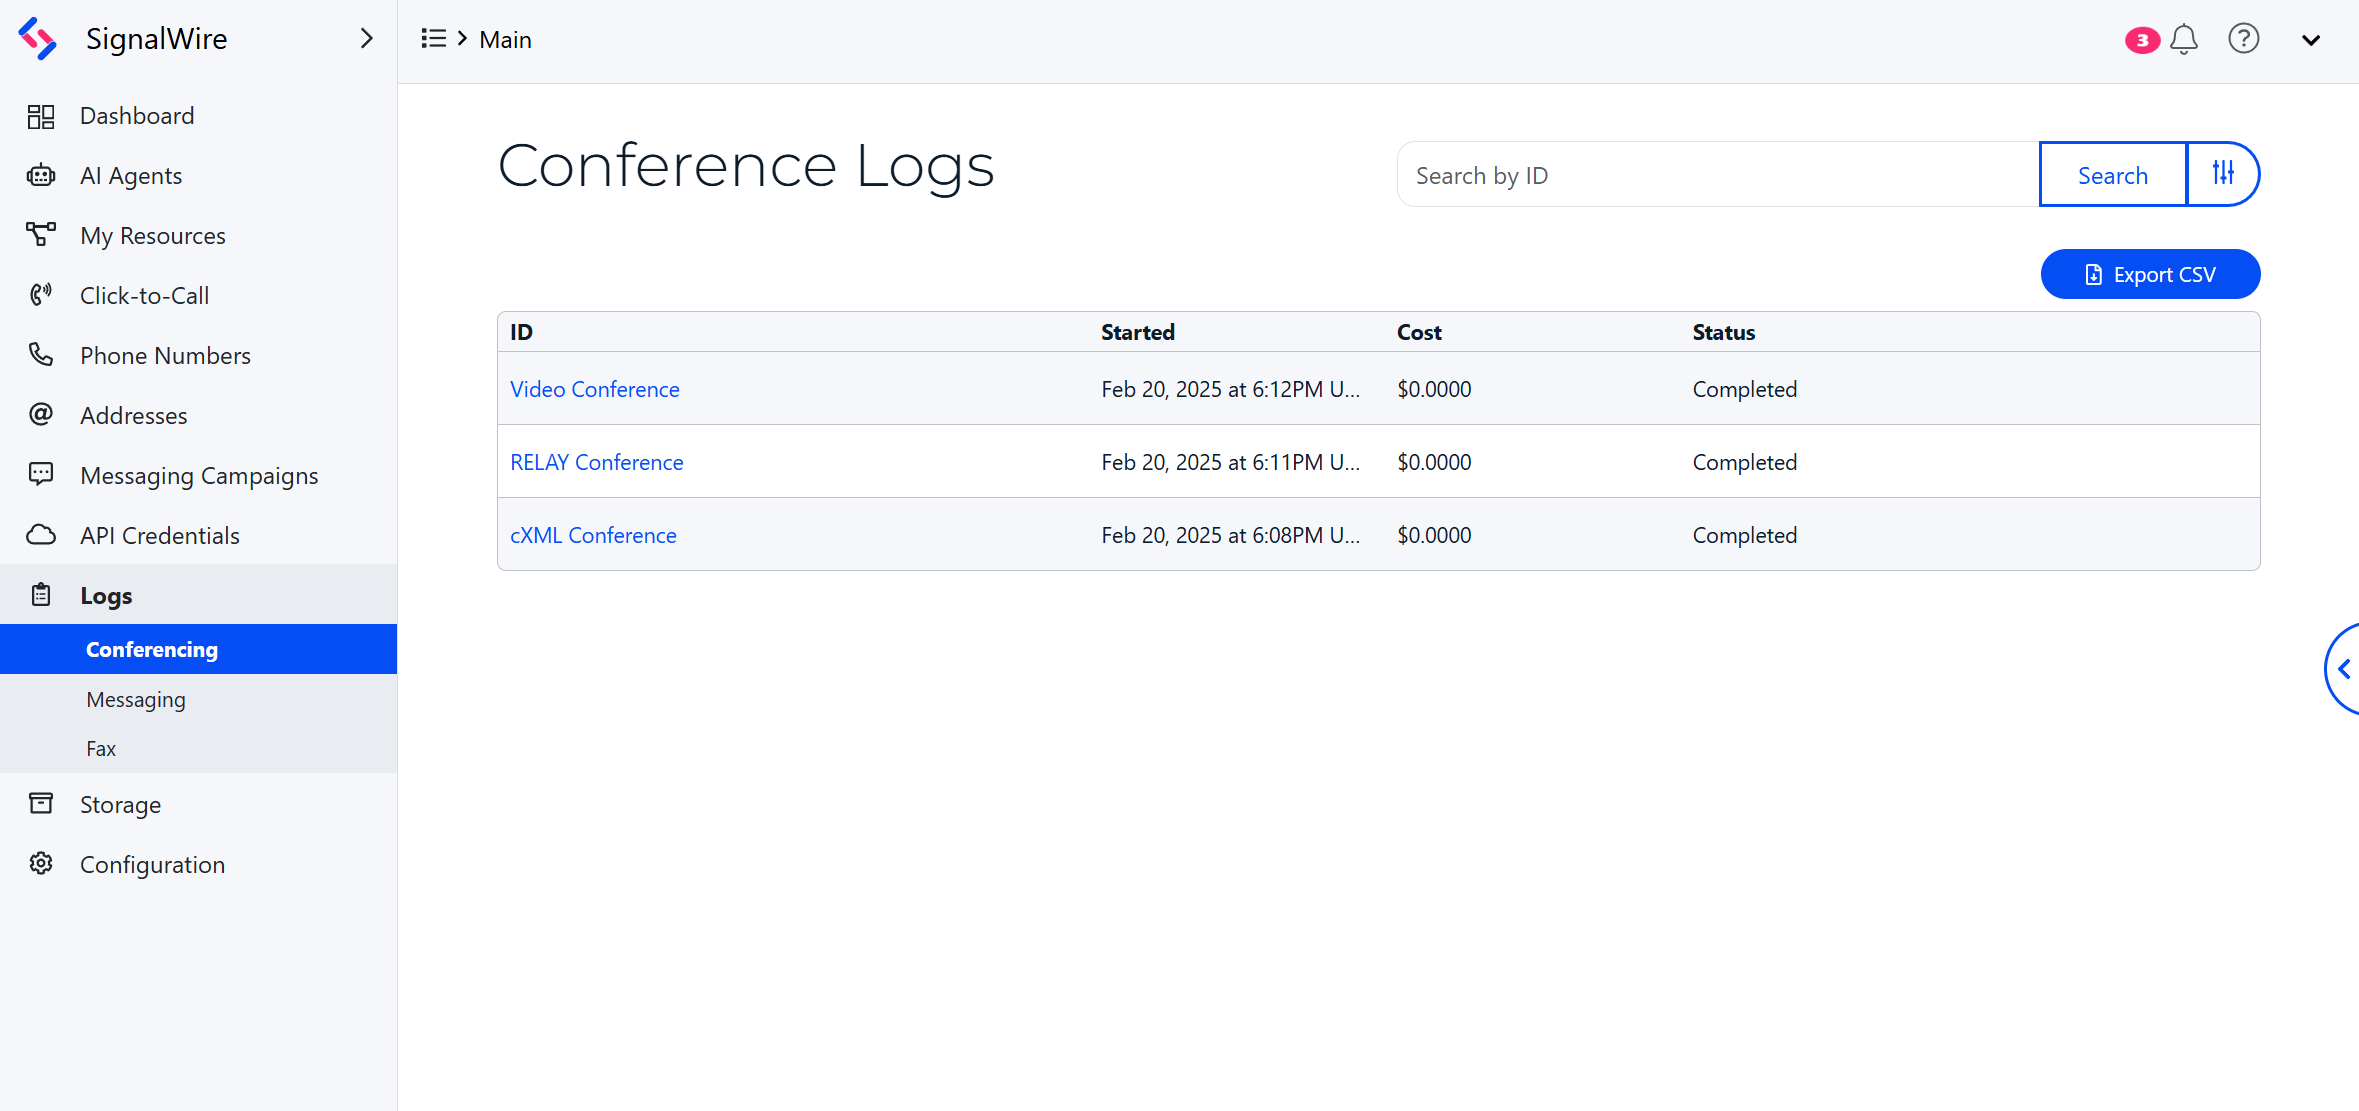View API Credentials

[160, 535]
